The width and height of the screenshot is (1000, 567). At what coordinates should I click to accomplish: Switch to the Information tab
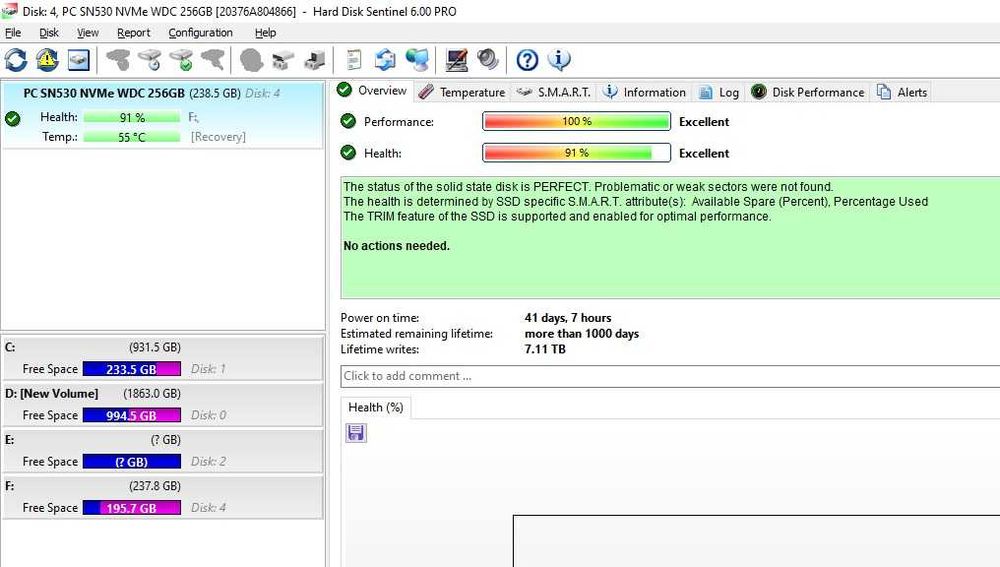645,92
